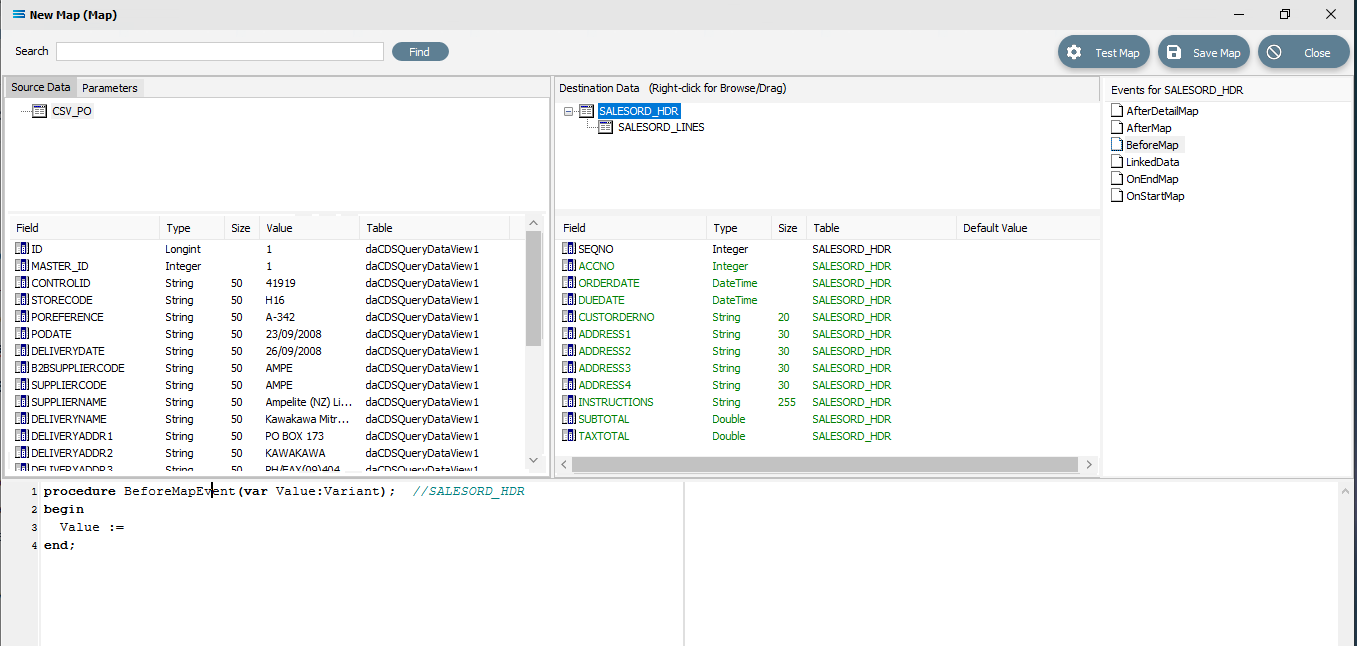The height and width of the screenshot is (646, 1357).
Task: Click the field icon beside POREFERENCE
Action: (22, 317)
